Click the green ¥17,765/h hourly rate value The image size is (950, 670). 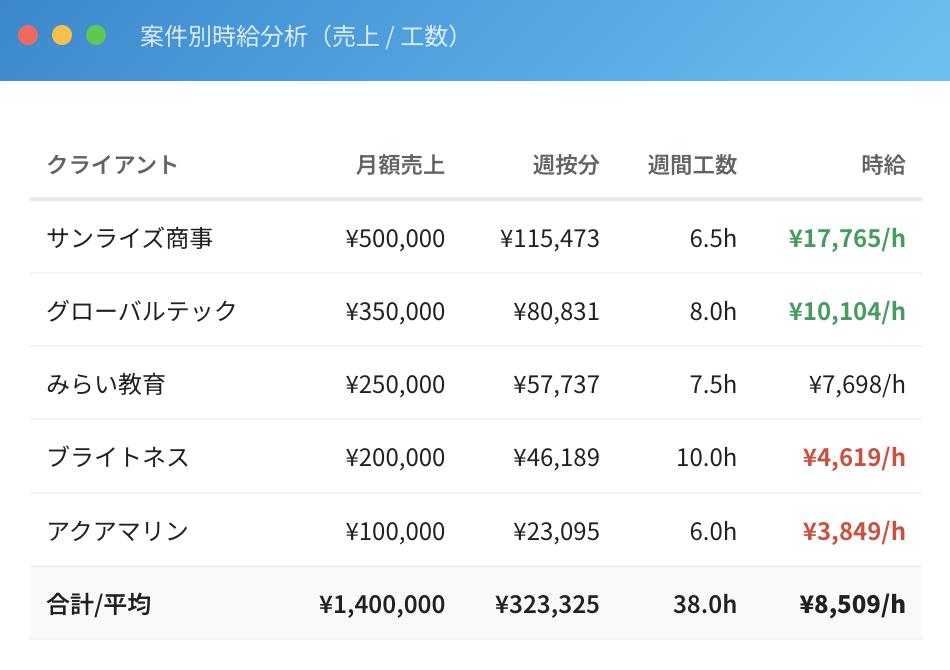846,238
